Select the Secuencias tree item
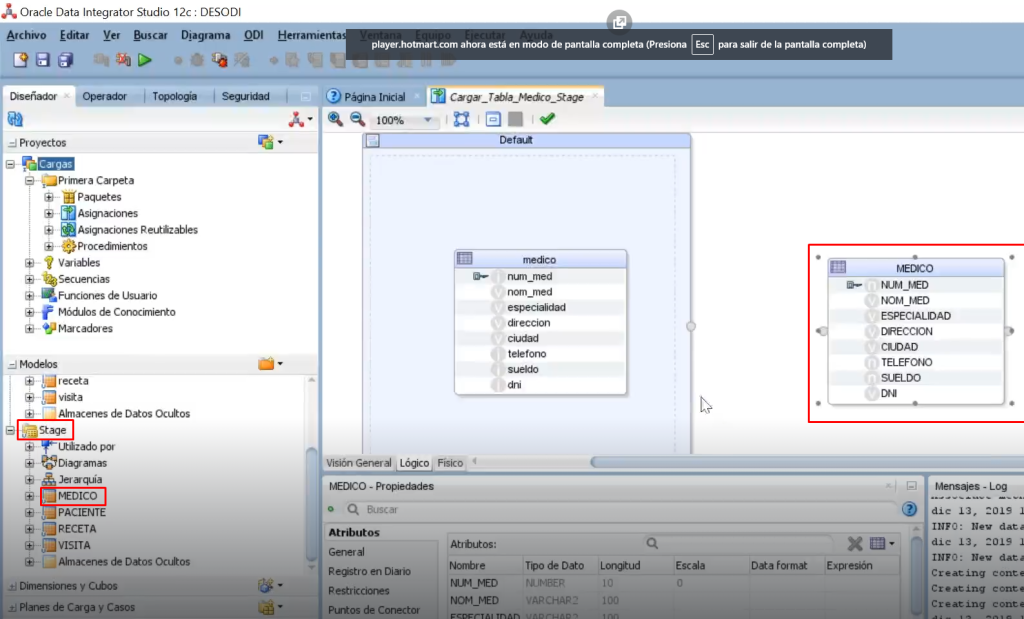Viewport: 1024px width, 619px height. [84, 279]
